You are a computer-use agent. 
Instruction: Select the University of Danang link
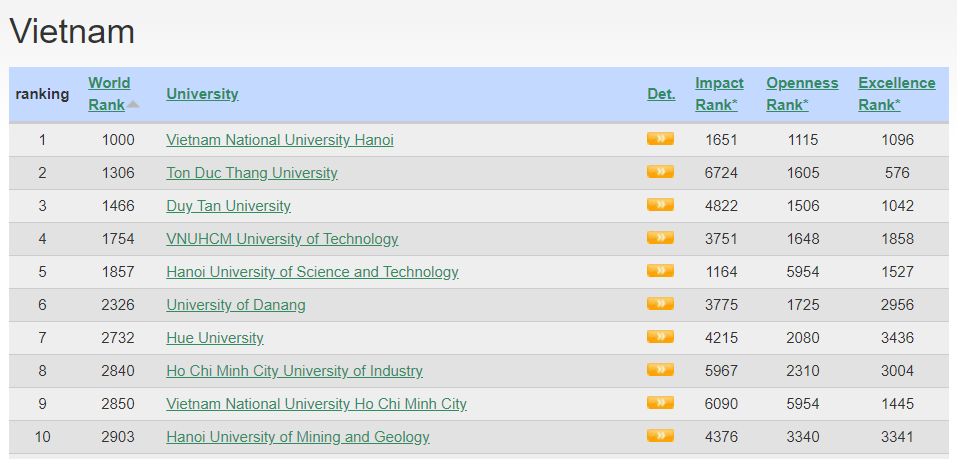[236, 305]
